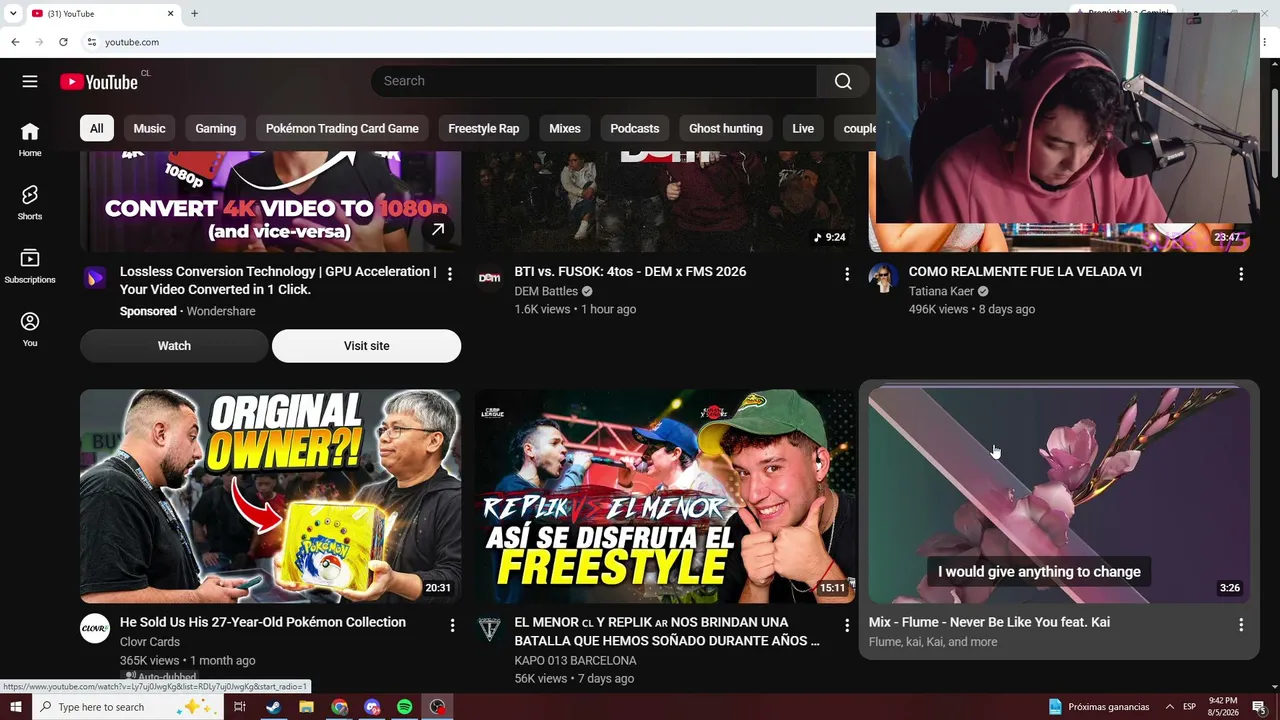The width and height of the screenshot is (1280, 720).
Task: Click the YouTube logo
Action: tap(99, 82)
